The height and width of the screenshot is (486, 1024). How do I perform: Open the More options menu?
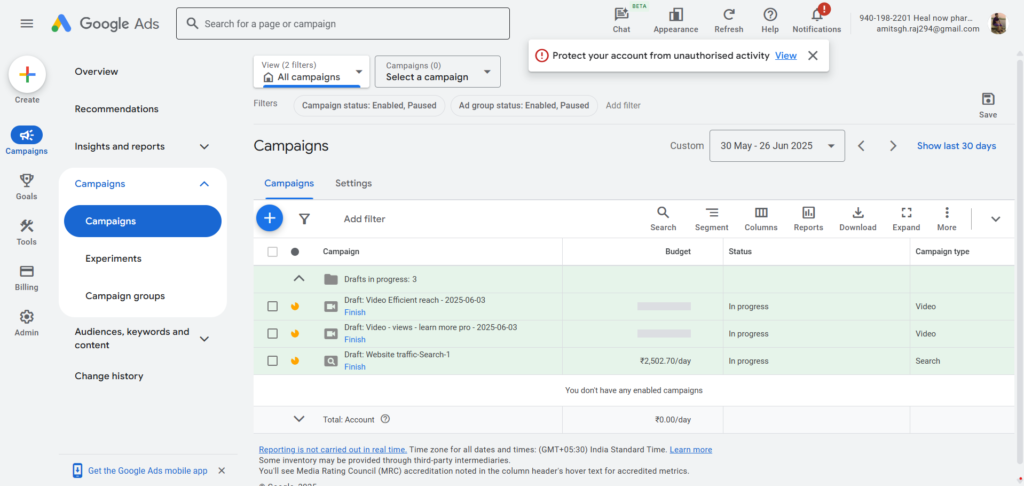point(946,219)
